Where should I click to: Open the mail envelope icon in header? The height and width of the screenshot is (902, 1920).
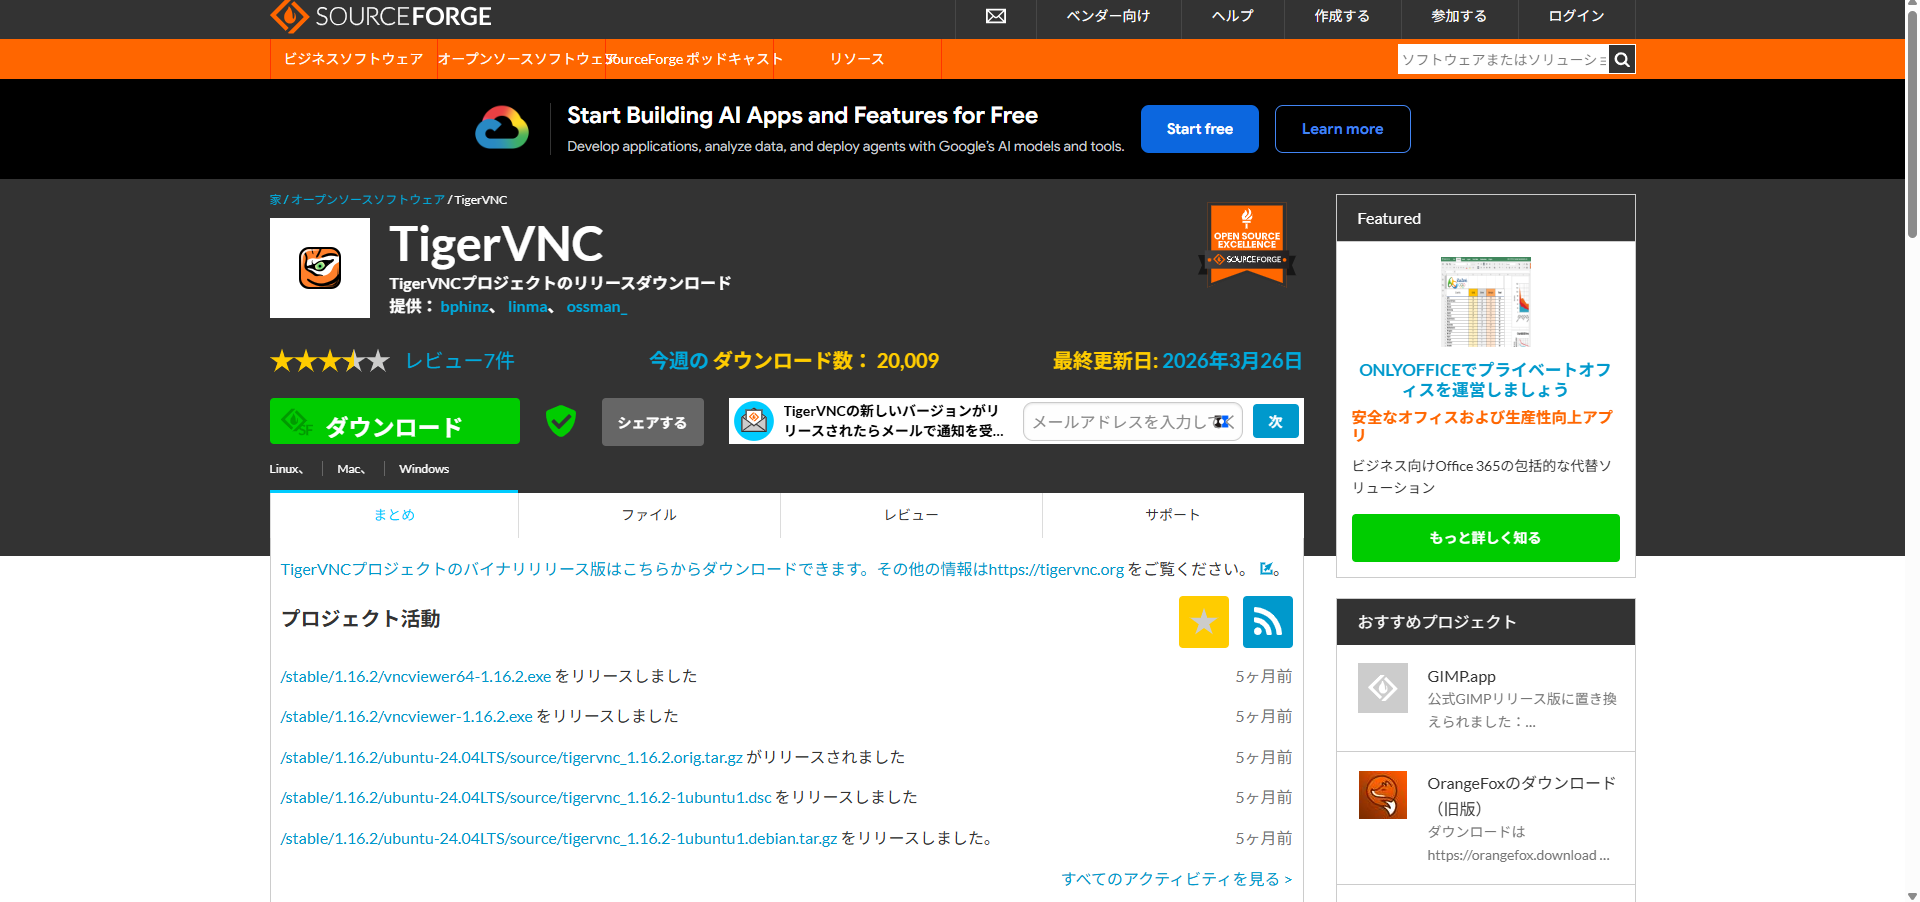click(x=996, y=16)
